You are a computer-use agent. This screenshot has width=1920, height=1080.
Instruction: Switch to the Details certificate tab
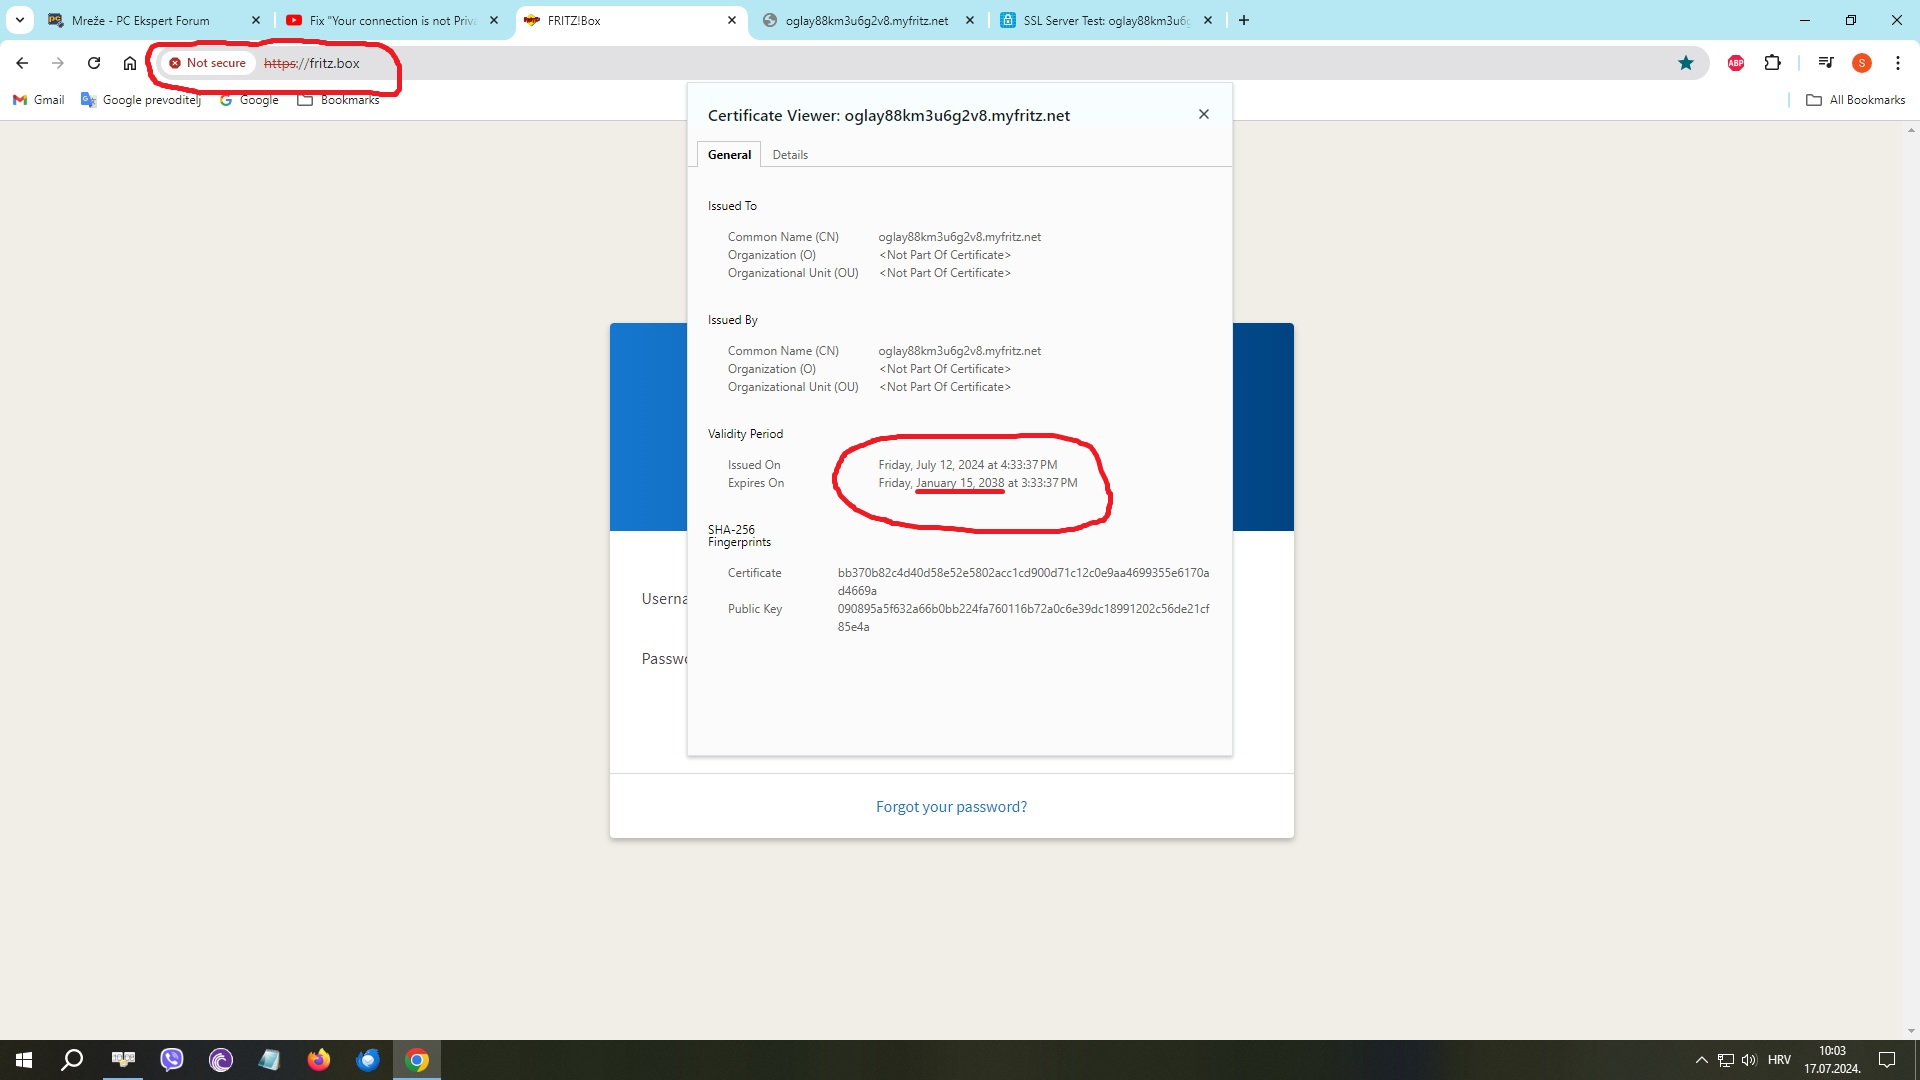pos(790,154)
